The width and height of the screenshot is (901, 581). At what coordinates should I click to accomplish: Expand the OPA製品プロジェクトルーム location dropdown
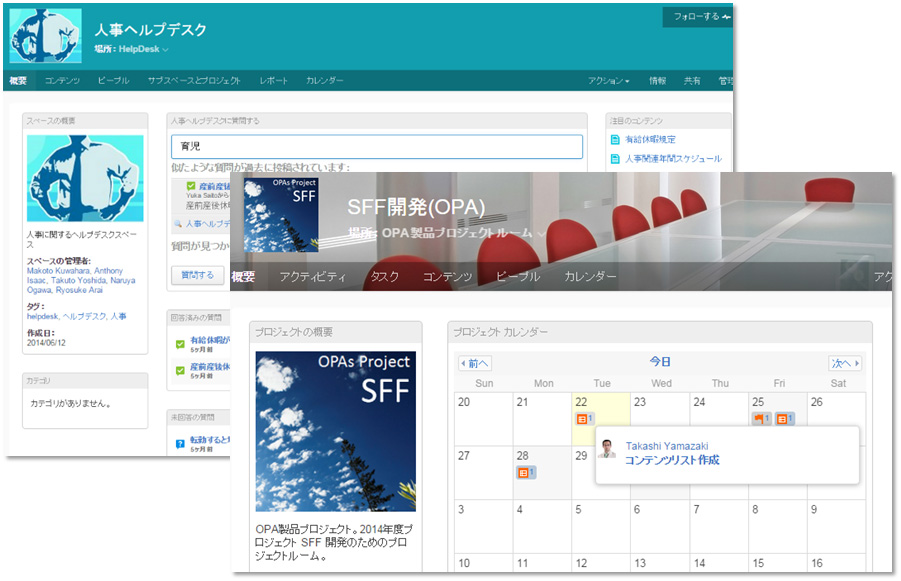(x=541, y=234)
